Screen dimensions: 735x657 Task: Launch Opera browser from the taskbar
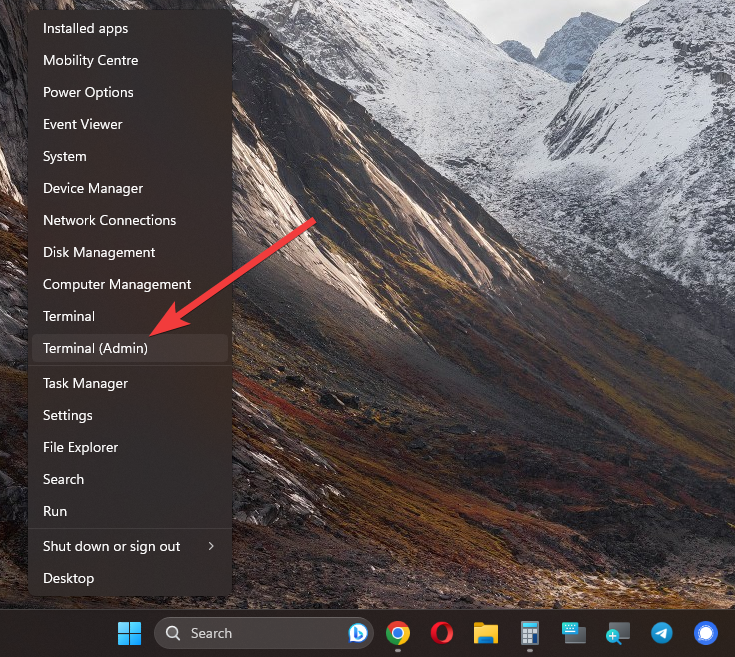point(441,633)
